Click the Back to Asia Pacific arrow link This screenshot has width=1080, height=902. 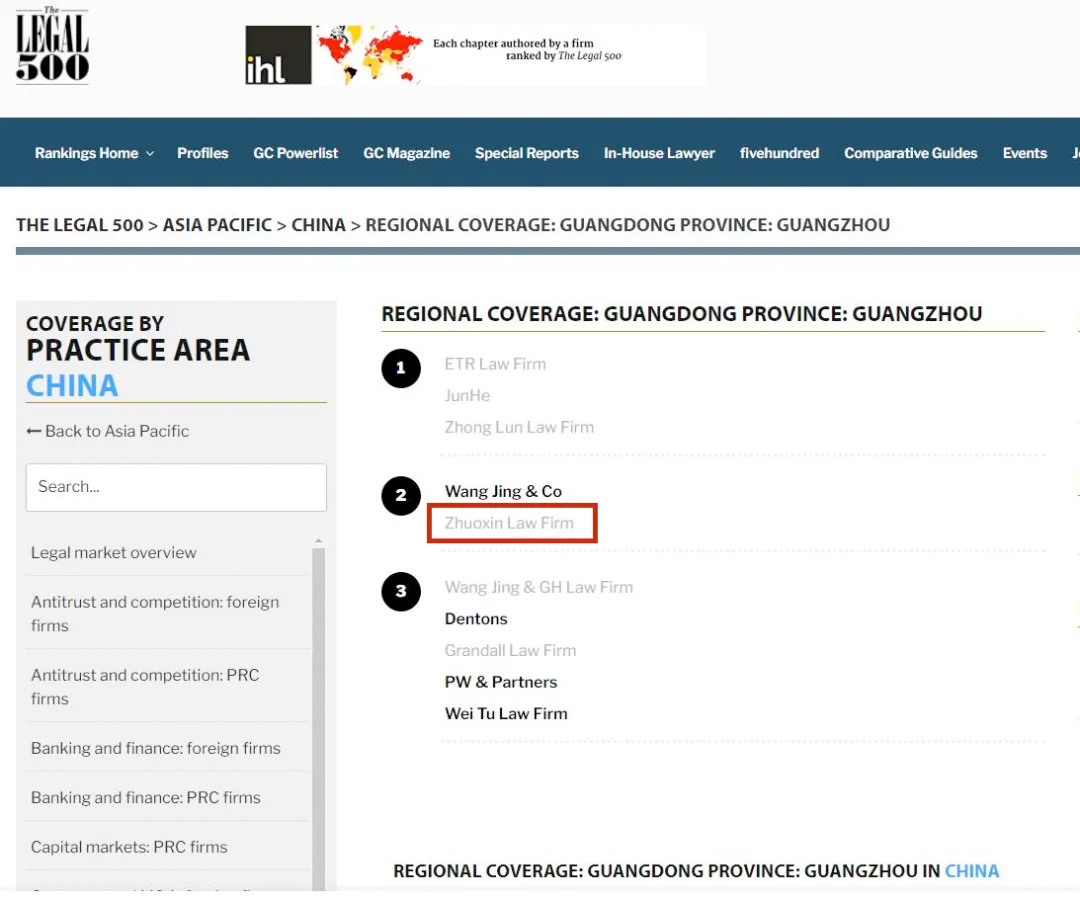point(108,431)
